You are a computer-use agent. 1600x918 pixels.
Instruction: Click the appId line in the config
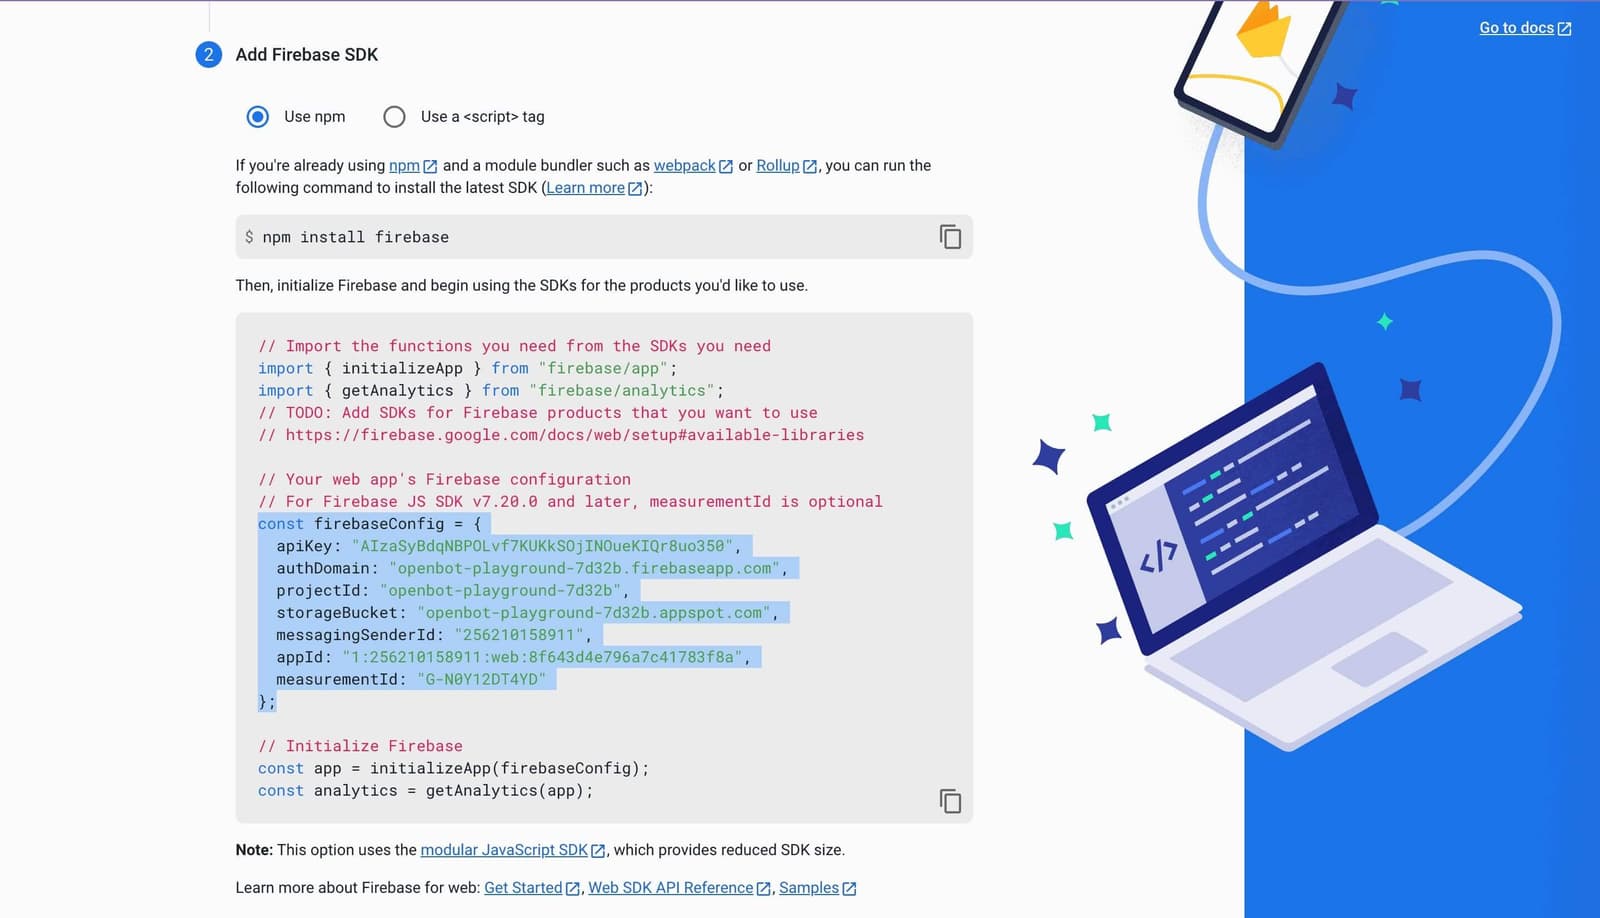tap(513, 657)
